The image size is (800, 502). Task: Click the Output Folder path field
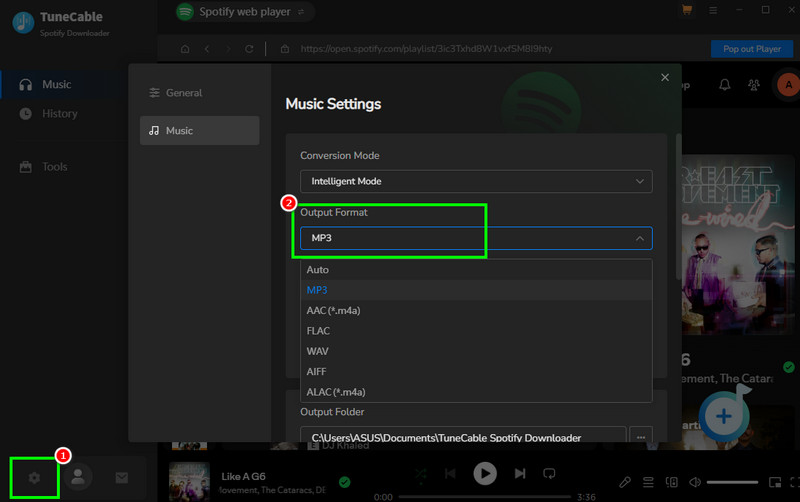point(463,435)
